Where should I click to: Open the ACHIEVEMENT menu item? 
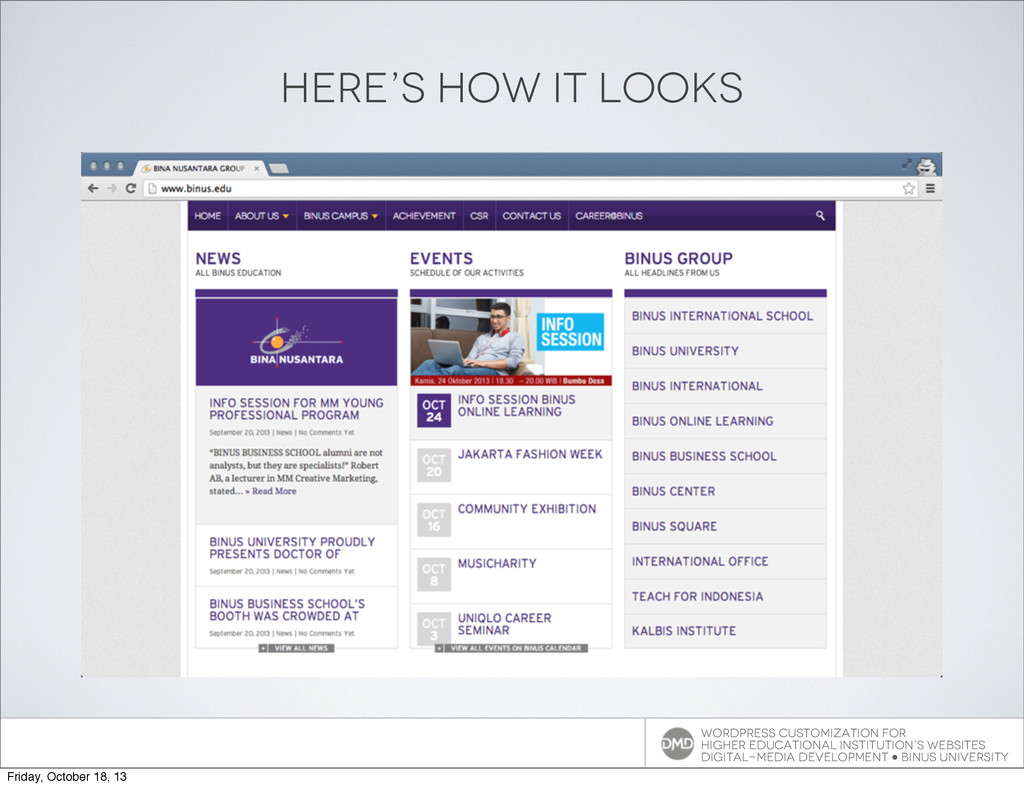[x=424, y=216]
